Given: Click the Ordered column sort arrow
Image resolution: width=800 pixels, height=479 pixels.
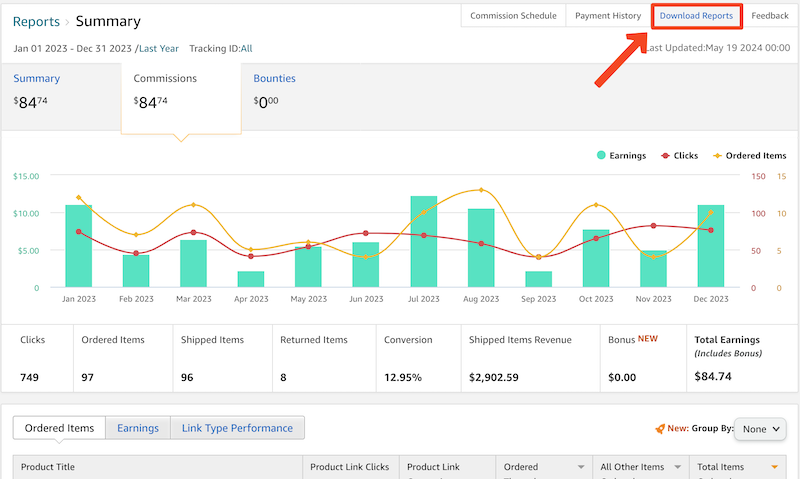Looking at the screenshot, I should pos(580,467).
